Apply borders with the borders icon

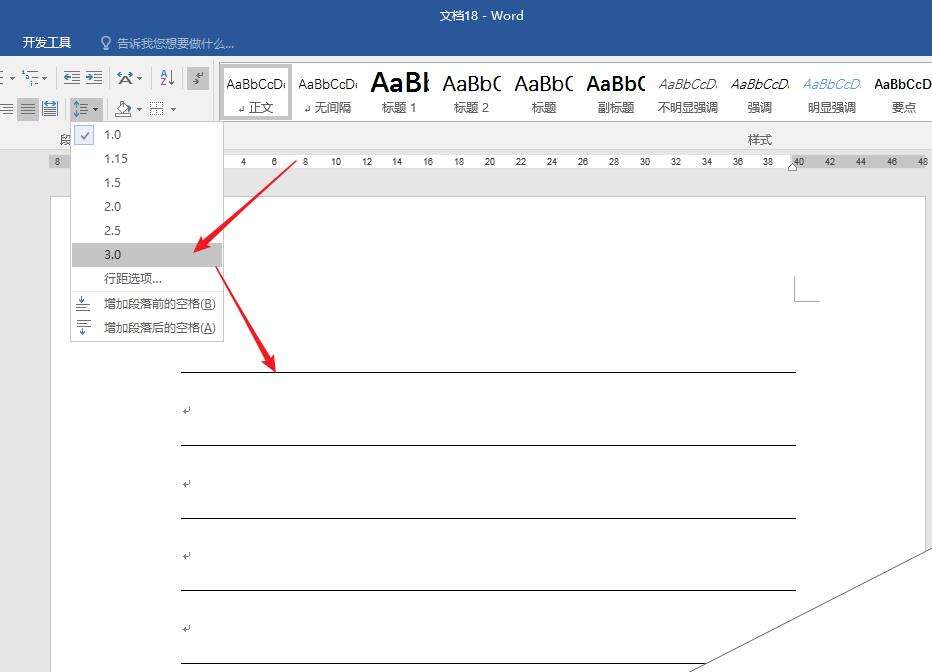157,109
